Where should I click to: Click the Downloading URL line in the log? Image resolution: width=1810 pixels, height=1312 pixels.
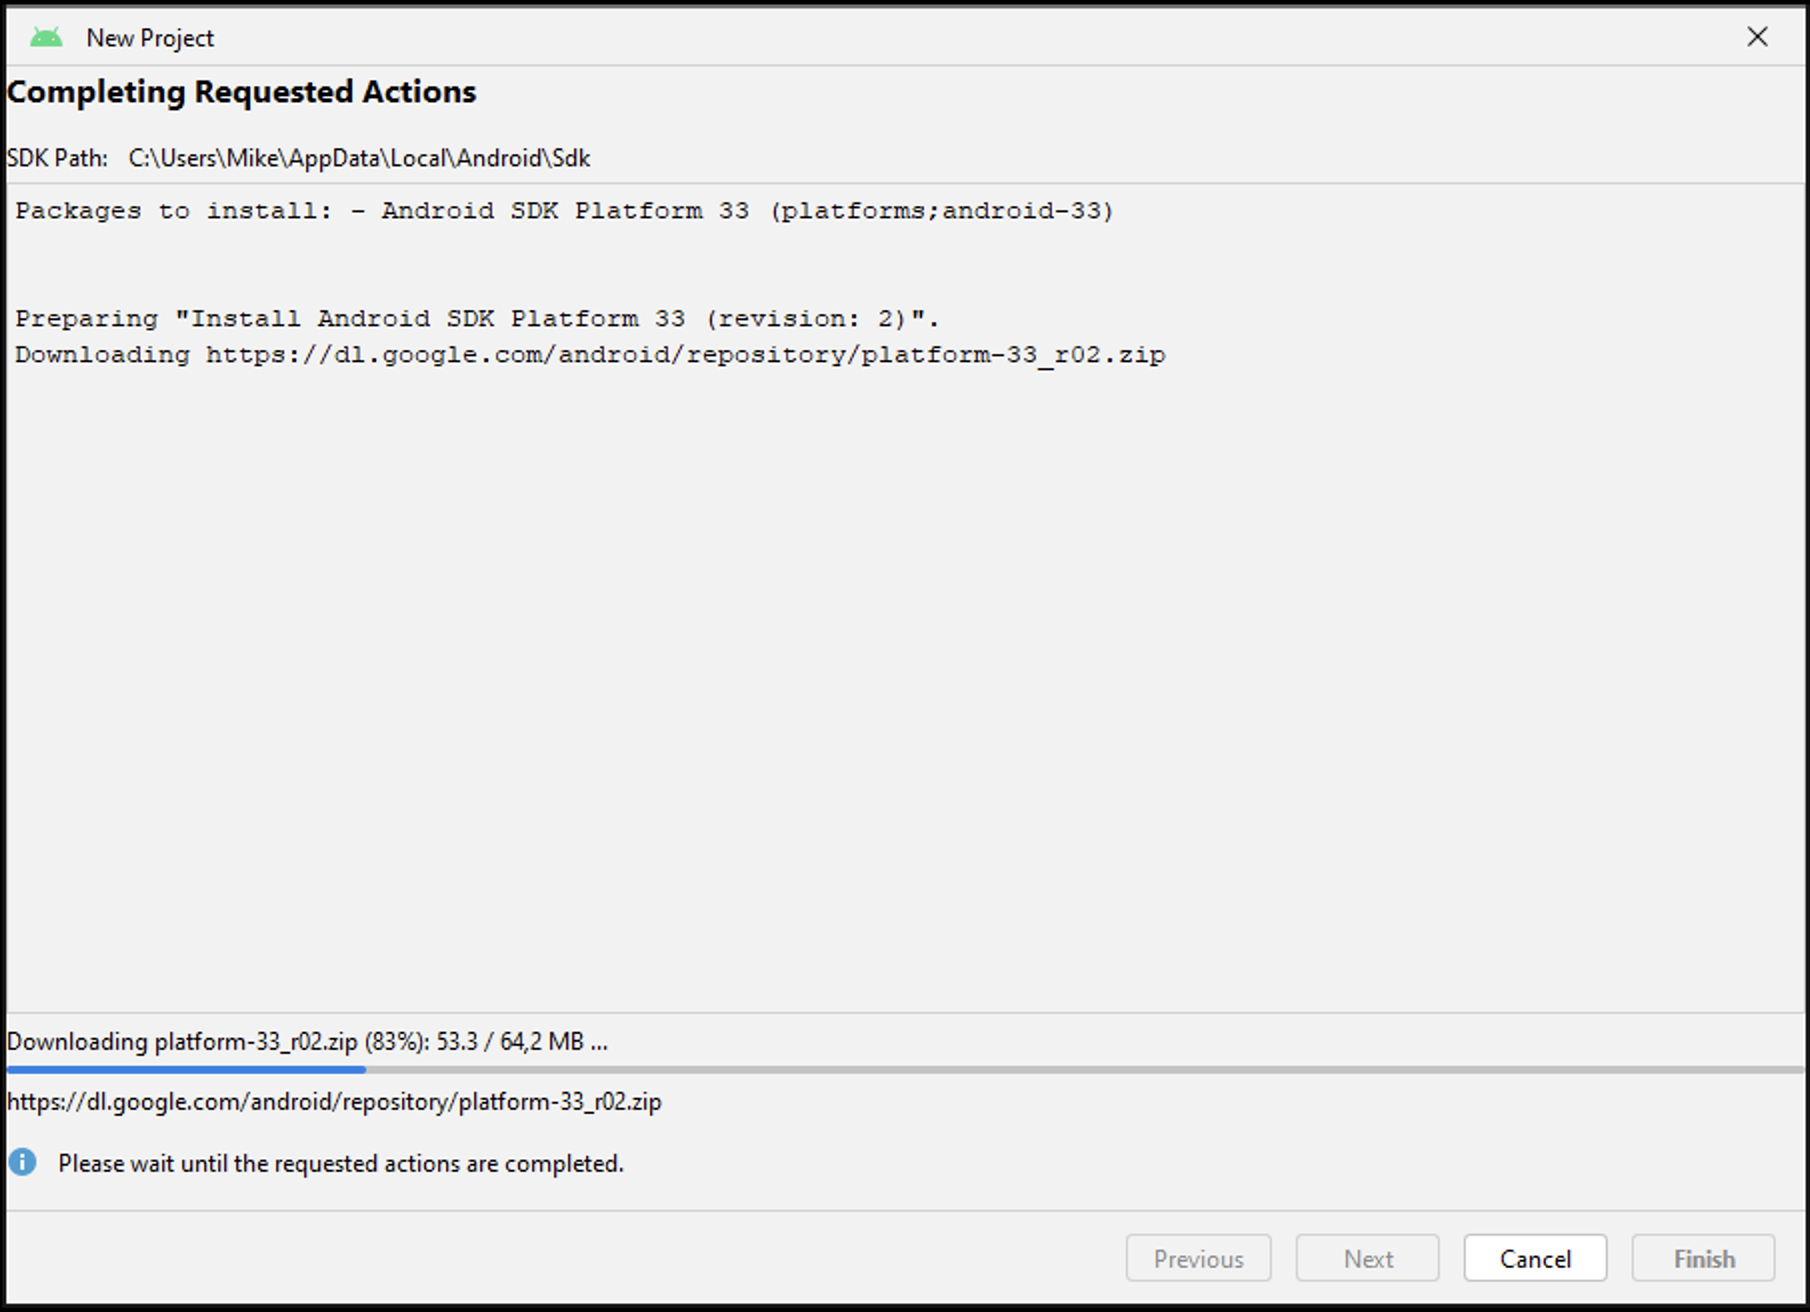coord(590,355)
